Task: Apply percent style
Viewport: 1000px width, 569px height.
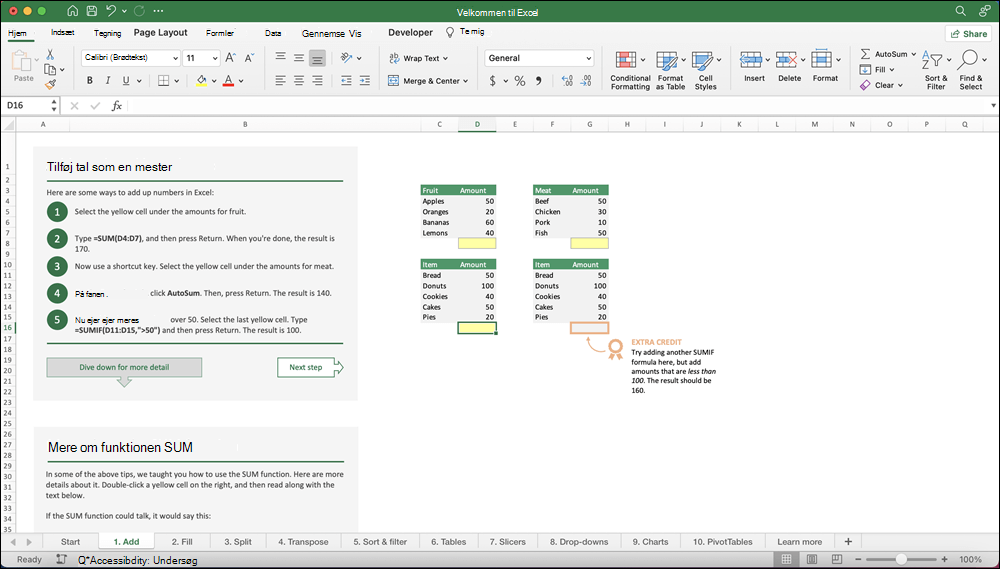Action: click(520, 81)
